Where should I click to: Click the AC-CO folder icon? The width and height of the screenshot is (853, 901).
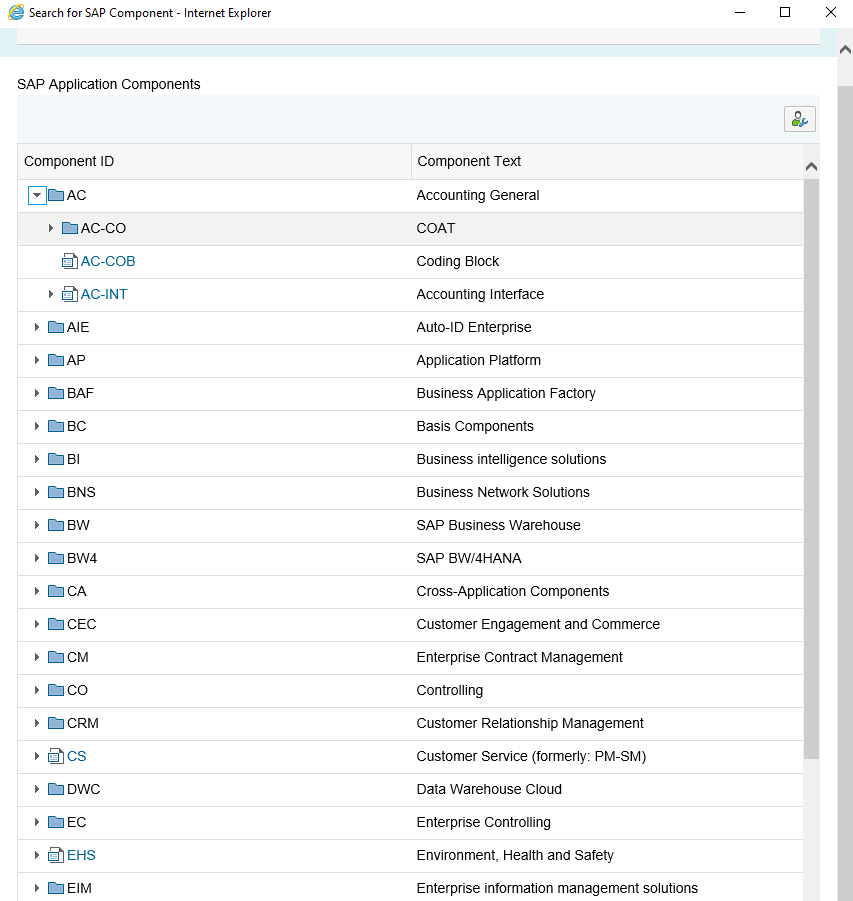tap(70, 228)
